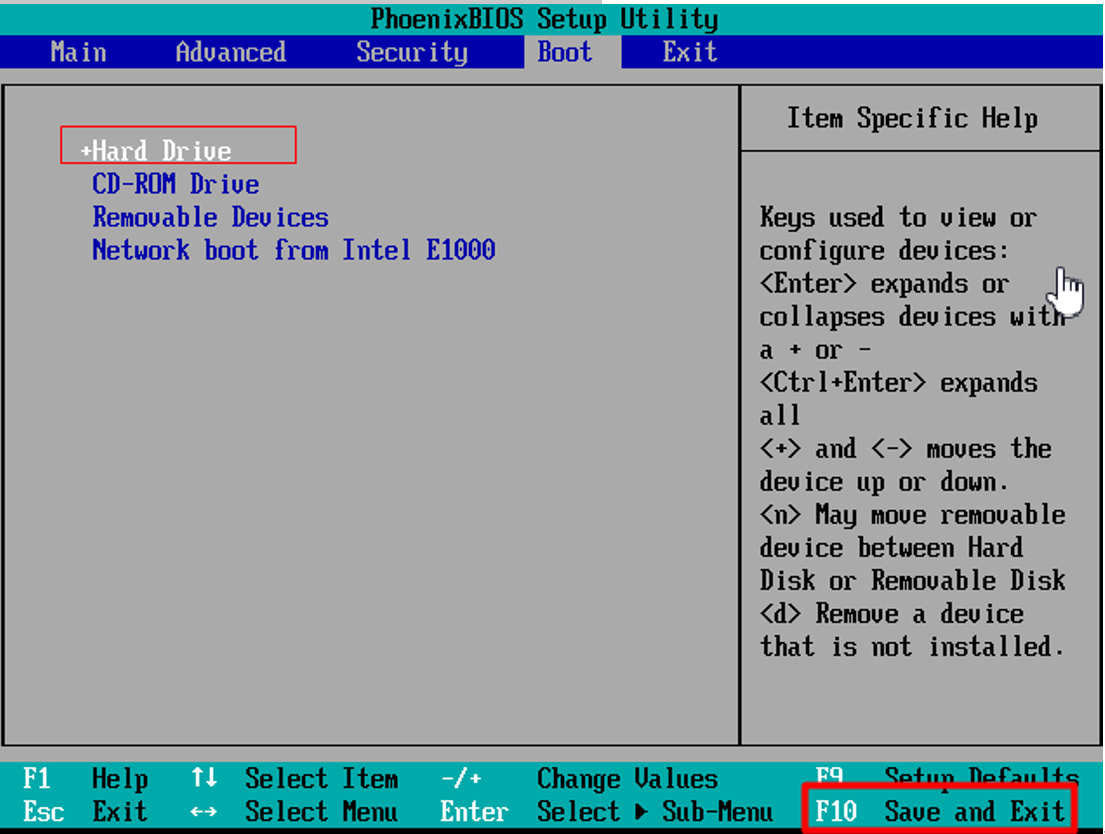1105x834 pixels.
Task: Open the Main menu tab
Action: (78, 52)
